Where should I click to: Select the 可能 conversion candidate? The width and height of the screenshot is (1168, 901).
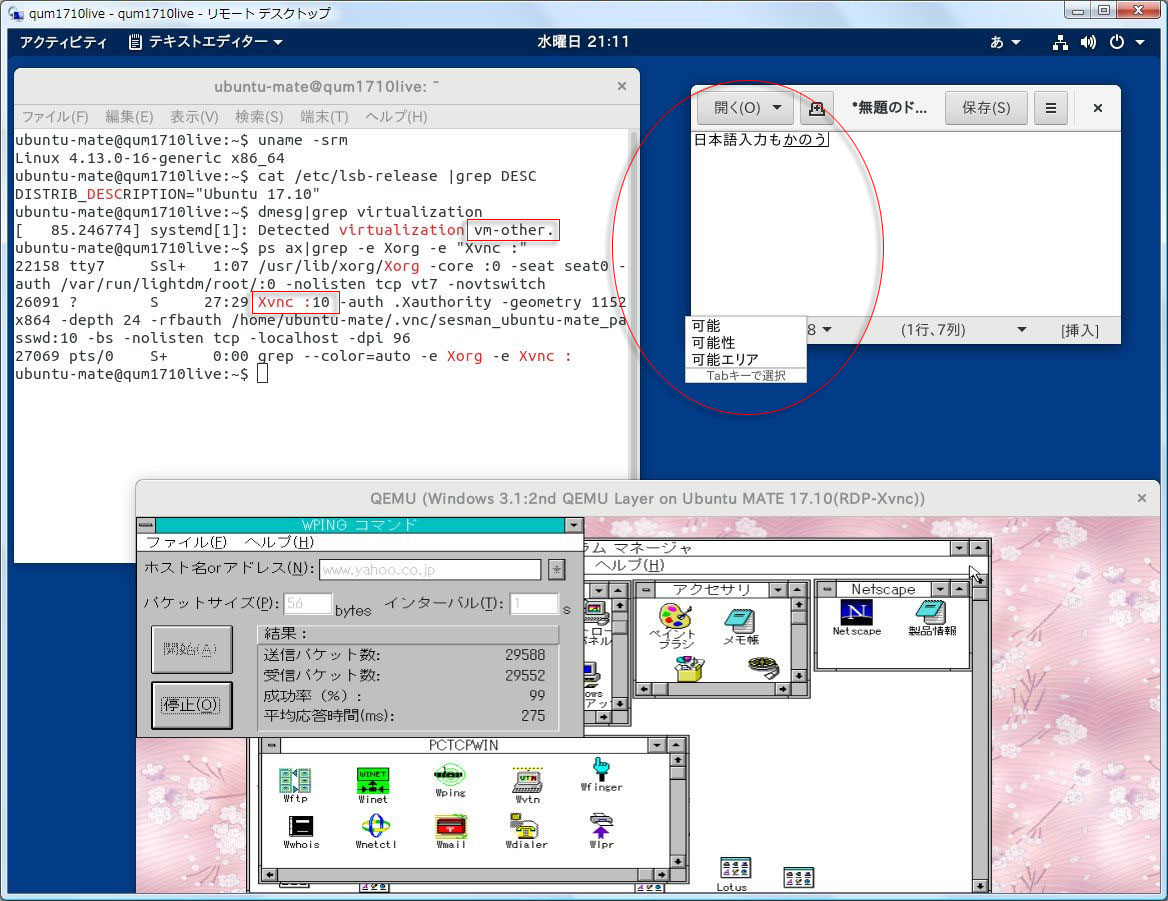(x=705, y=325)
